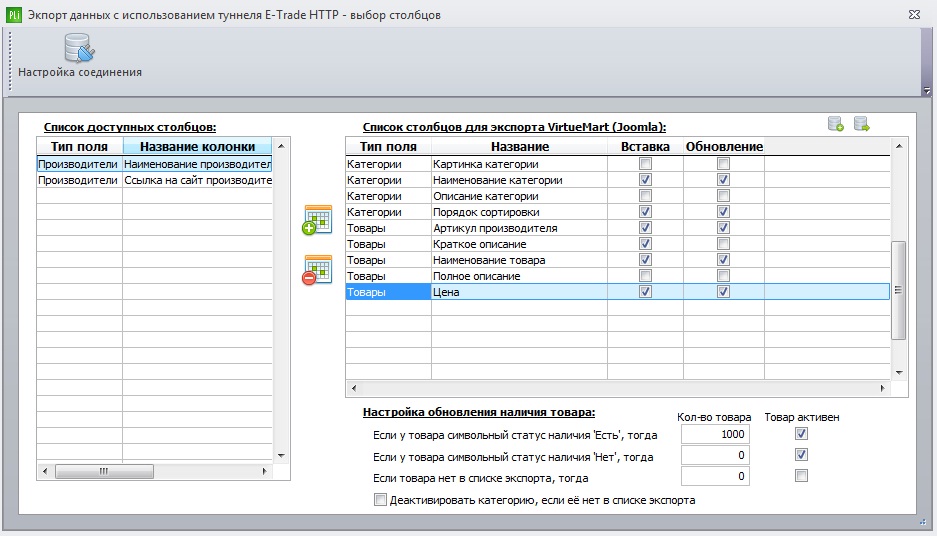Click export list Название column header
937x536 pixels.
[x=519, y=146]
